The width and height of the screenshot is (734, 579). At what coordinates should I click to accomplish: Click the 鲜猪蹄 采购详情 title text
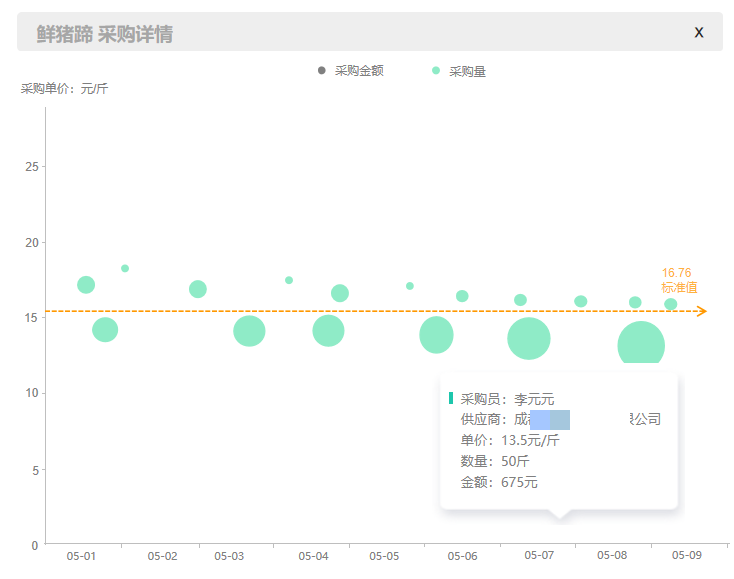105,34
